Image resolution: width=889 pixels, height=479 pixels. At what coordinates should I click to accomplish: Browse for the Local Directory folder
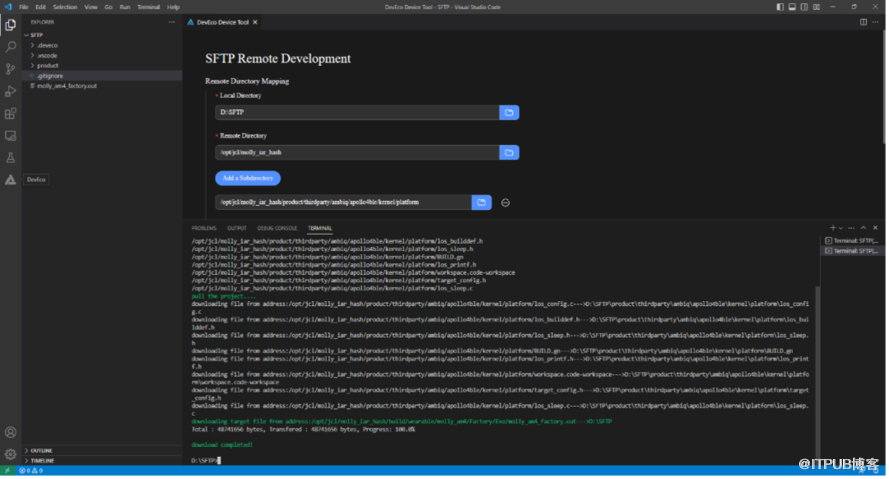coord(510,113)
